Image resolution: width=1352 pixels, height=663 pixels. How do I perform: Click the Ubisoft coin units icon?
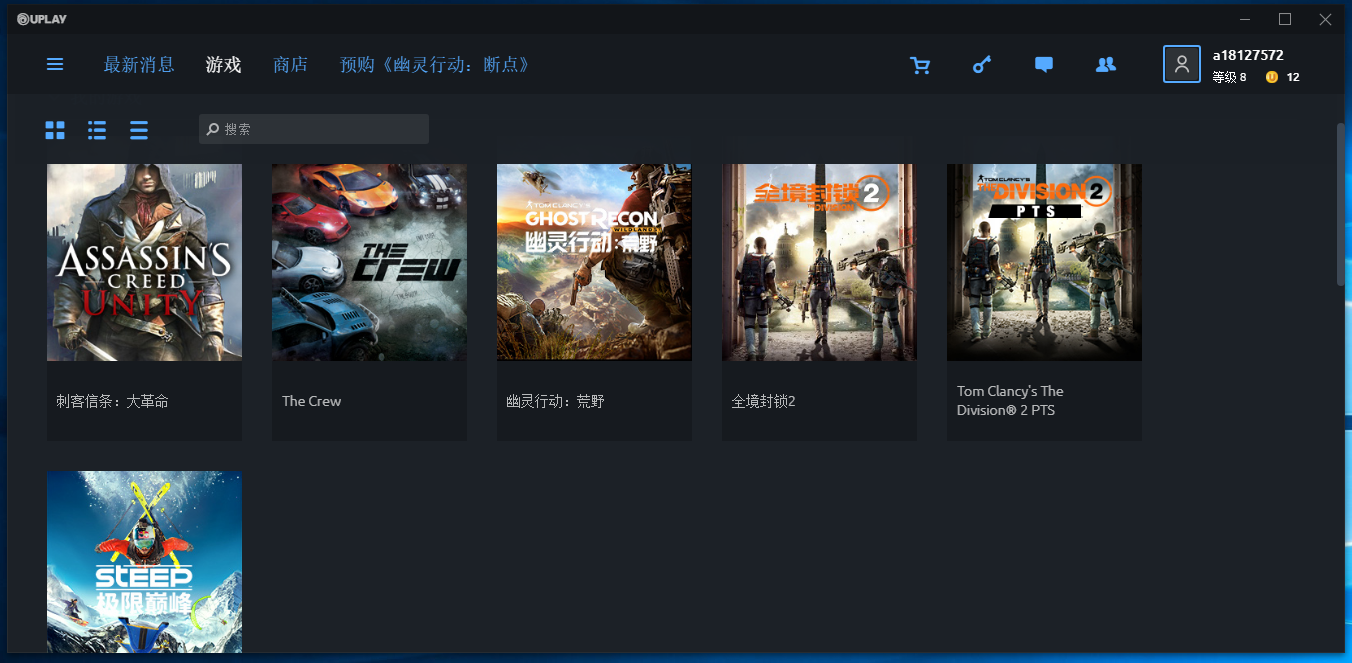(x=1272, y=77)
